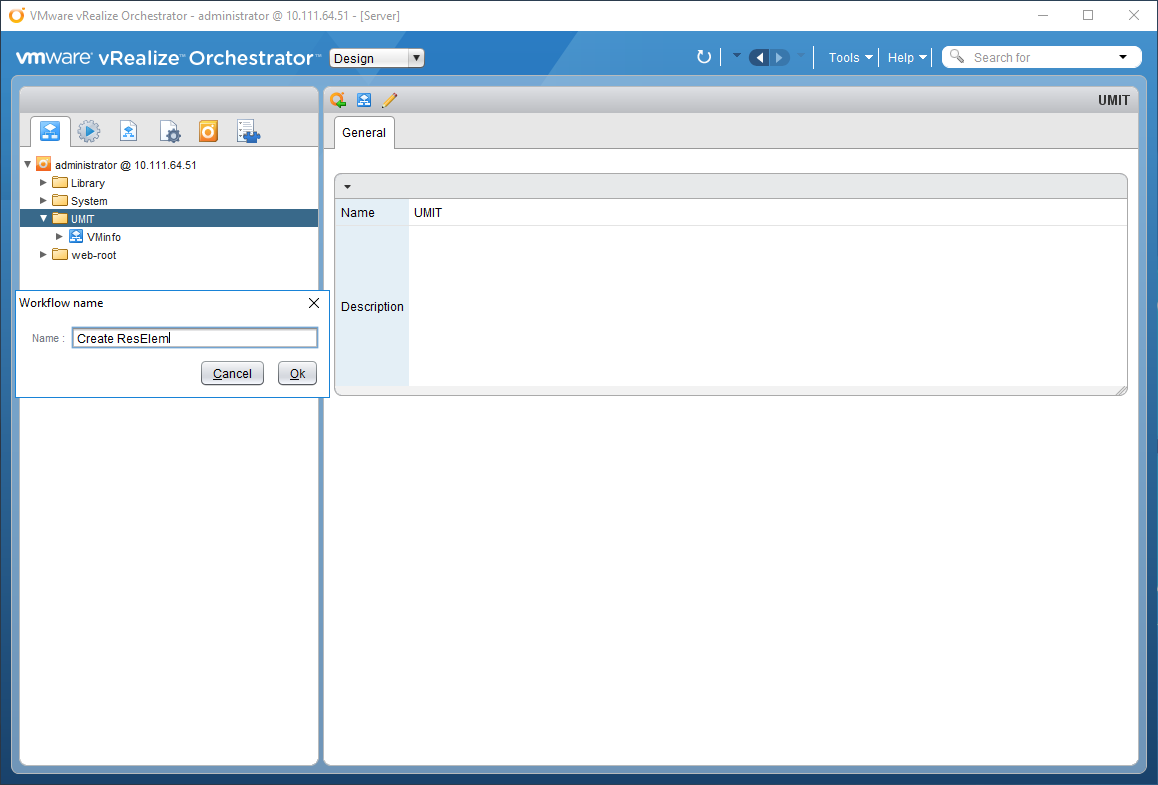Image resolution: width=1158 pixels, height=785 pixels.
Task: Expand the Library folder
Action: tap(43, 183)
